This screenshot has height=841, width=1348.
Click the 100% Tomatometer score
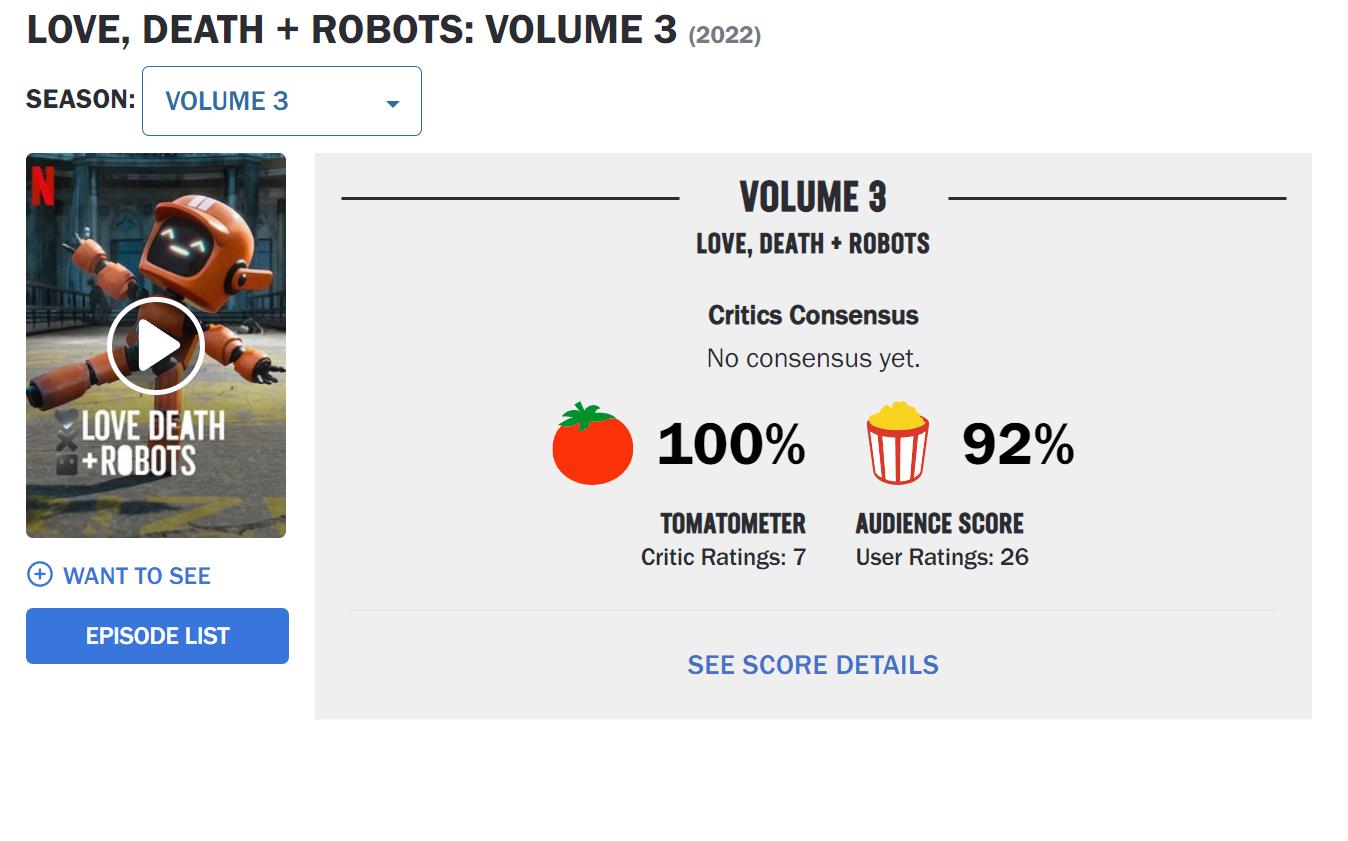click(x=731, y=444)
